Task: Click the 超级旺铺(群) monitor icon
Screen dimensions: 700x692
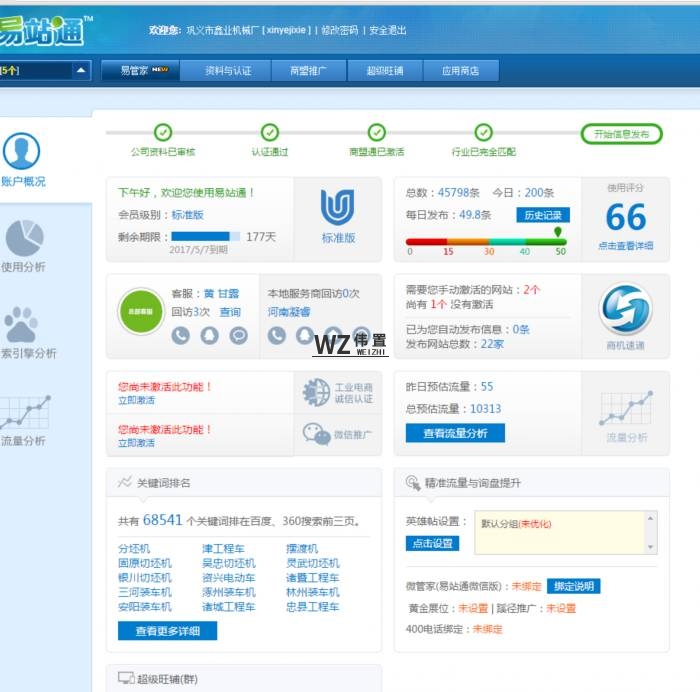Action: [x=126, y=678]
